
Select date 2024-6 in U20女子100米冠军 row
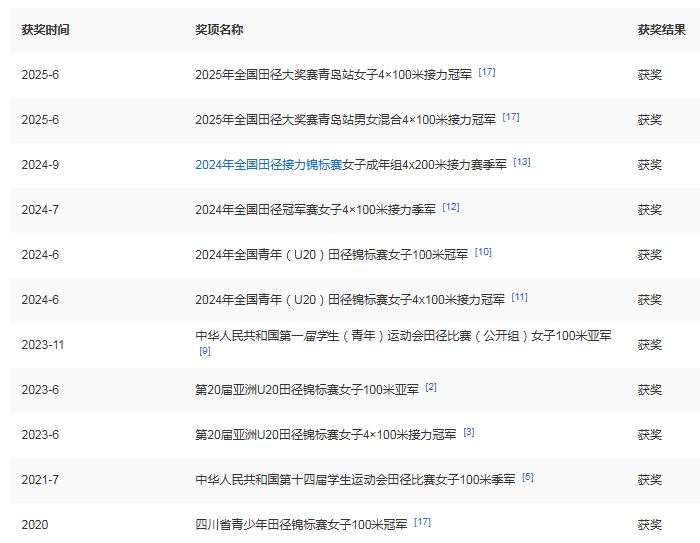[40, 255]
